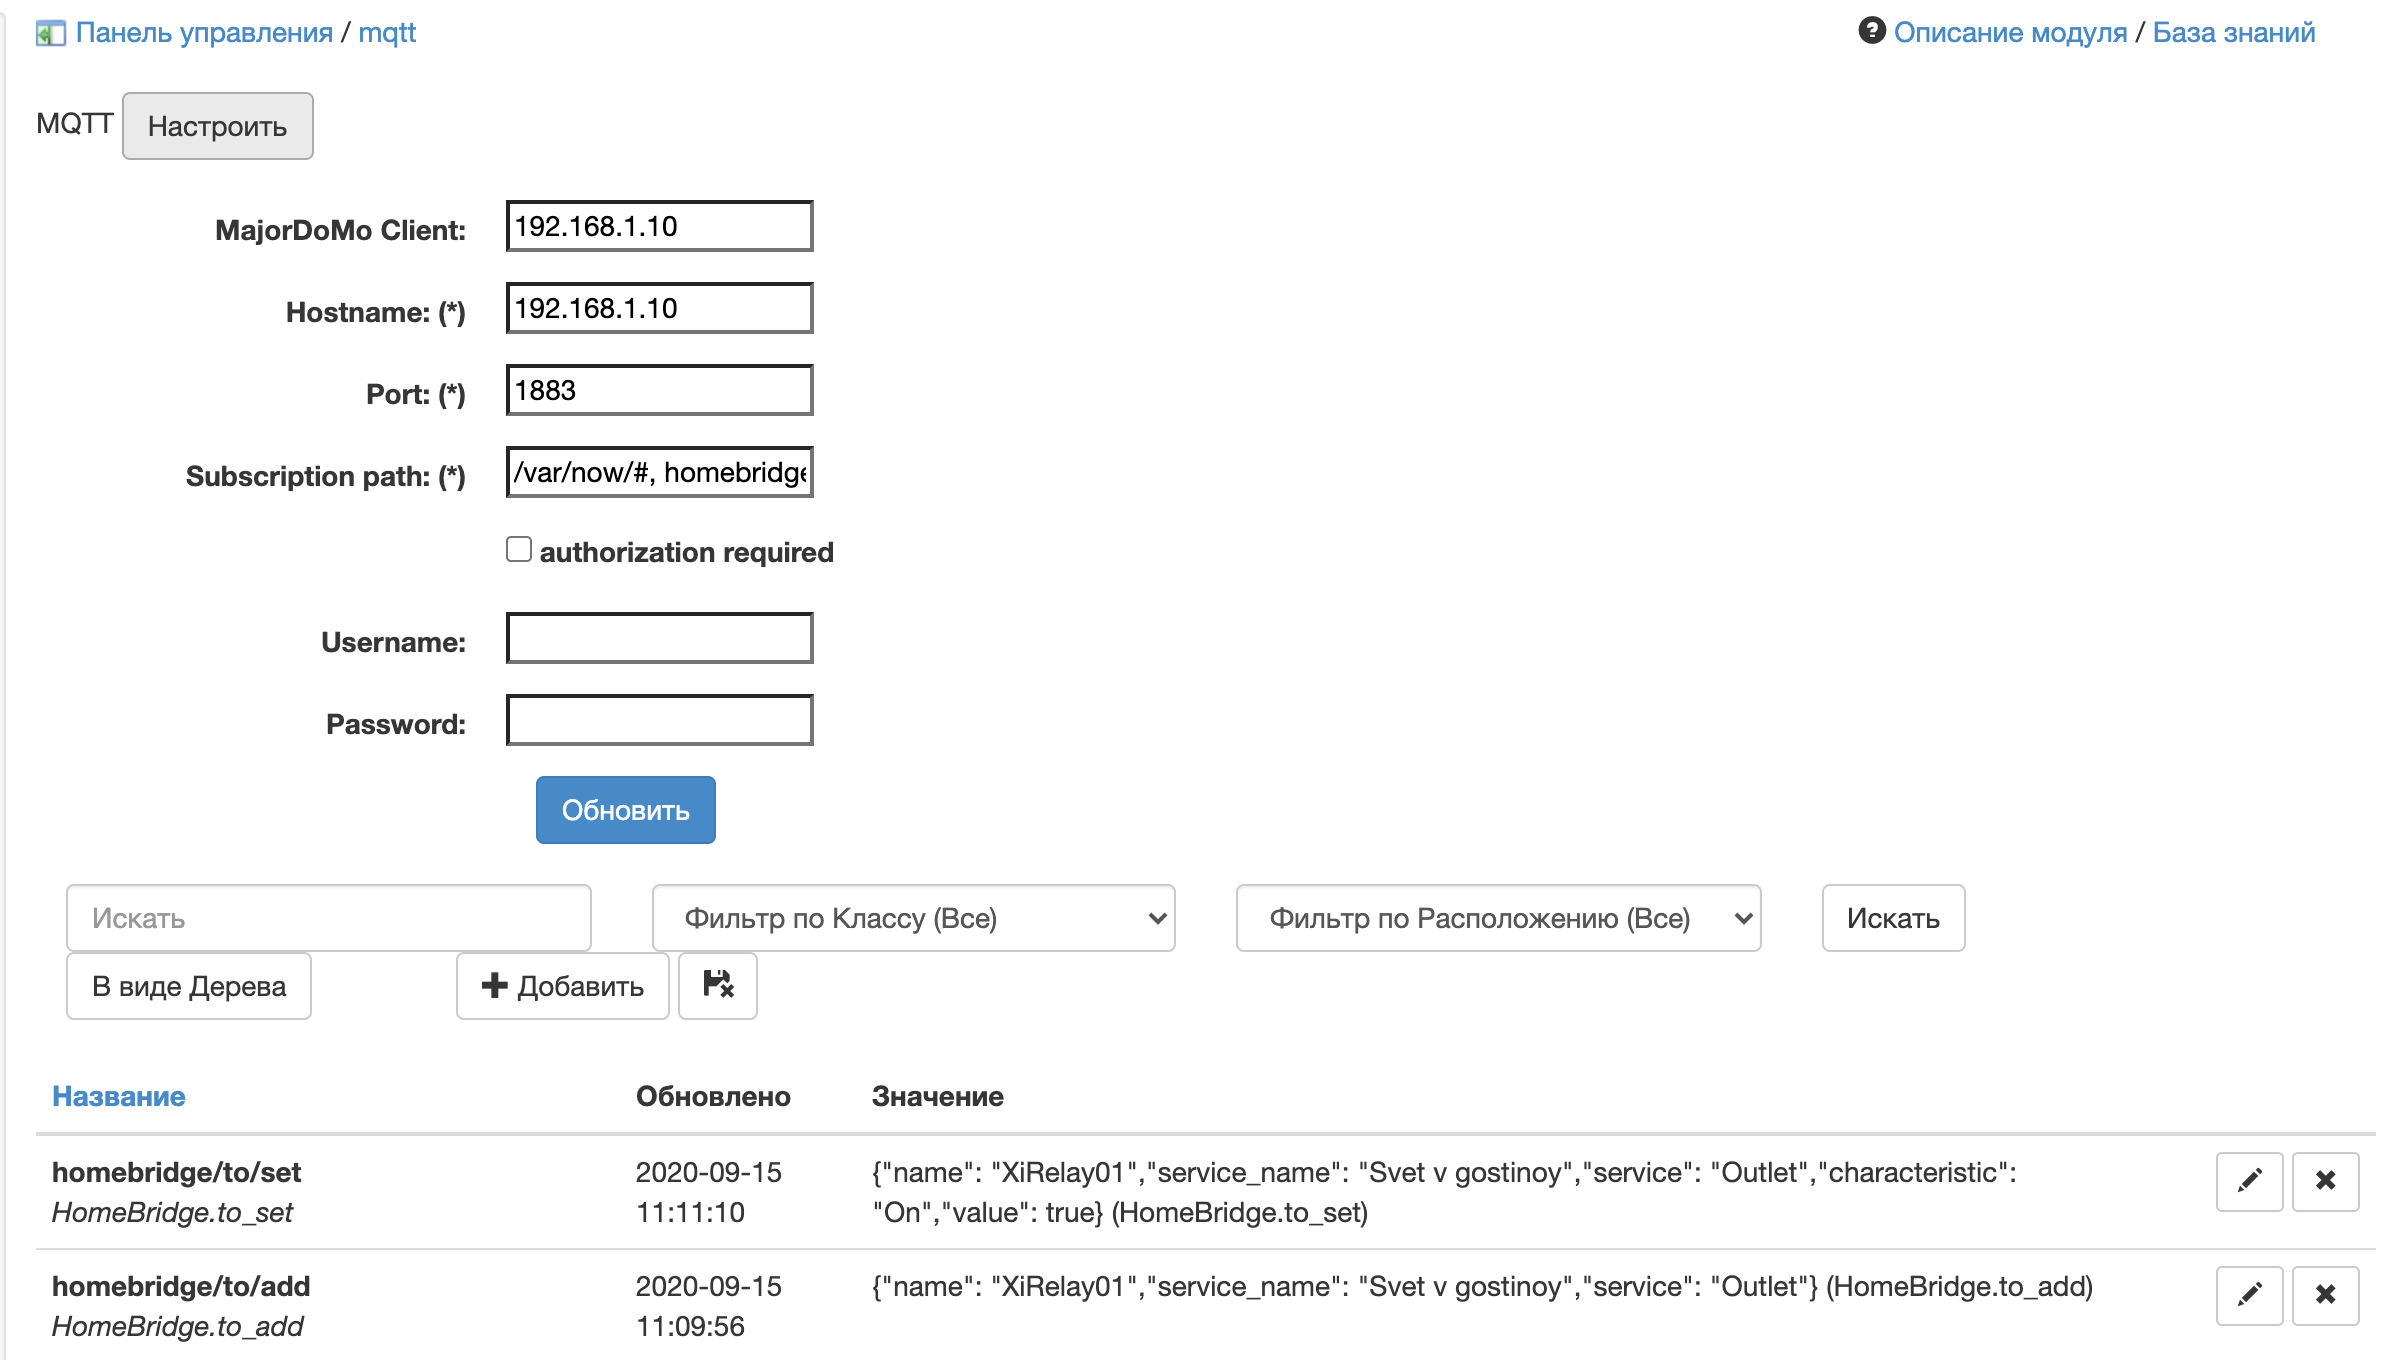Enable the authorization required checkbox
The height and width of the screenshot is (1360, 2390).
point(518,550)
